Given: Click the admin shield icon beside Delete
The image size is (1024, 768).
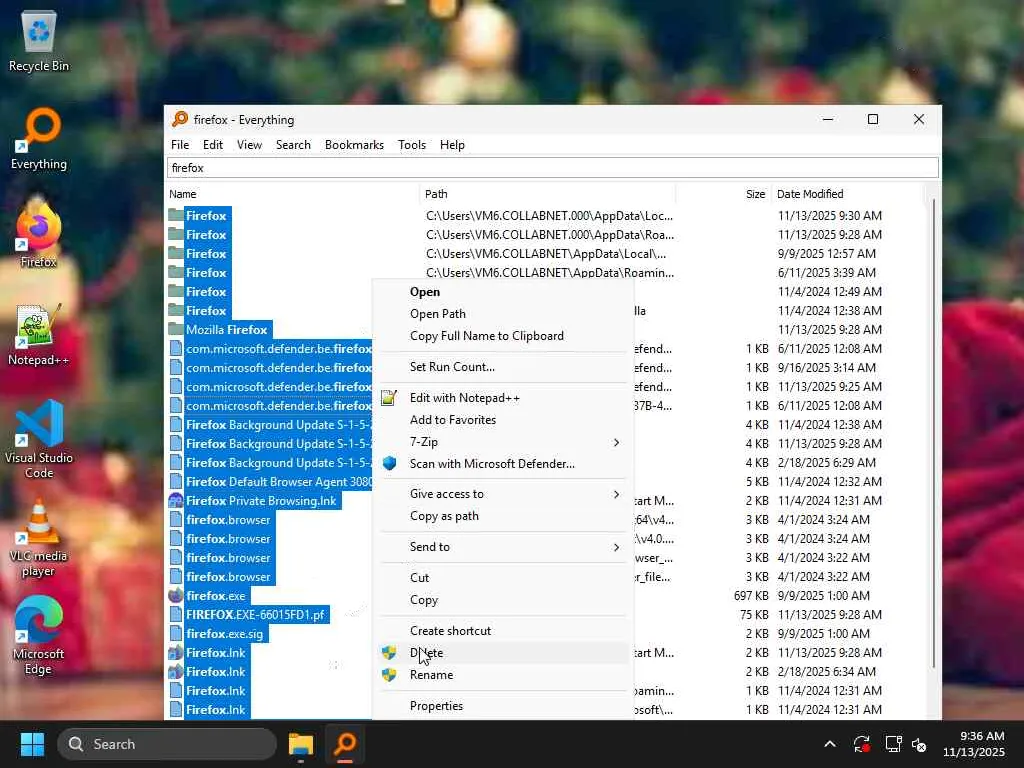Looking at the screenshot, I should [389, 652].
